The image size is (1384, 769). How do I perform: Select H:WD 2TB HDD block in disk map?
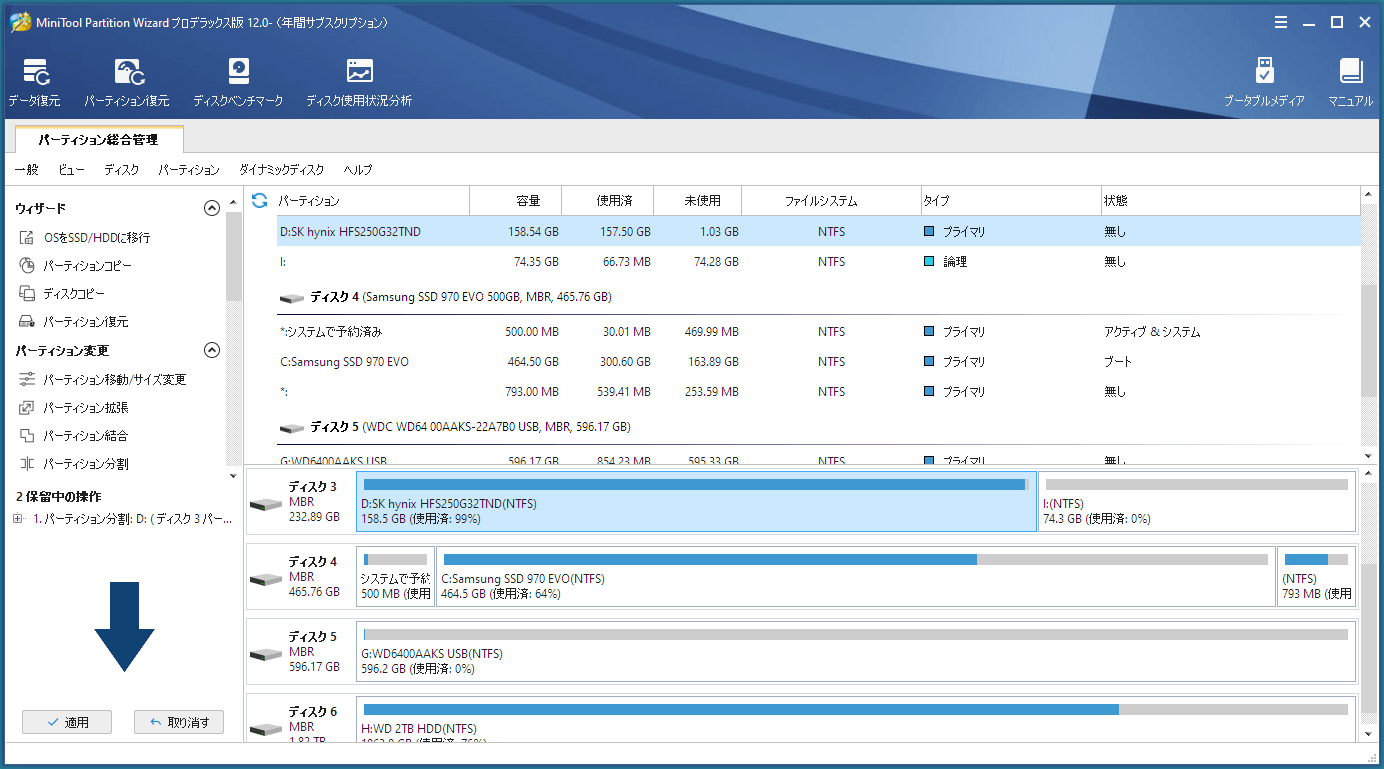point(856,721)
